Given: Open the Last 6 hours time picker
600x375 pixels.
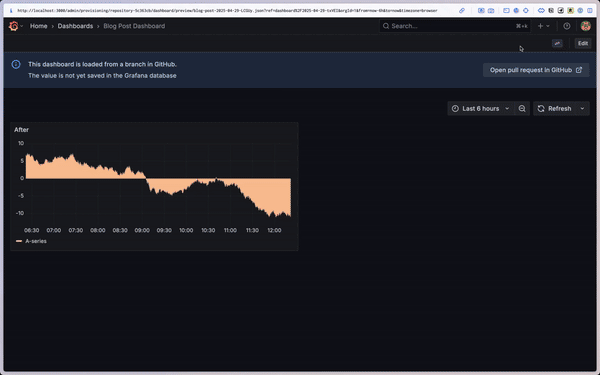Looking at the screenshot, I should click(x=481, y=109).
